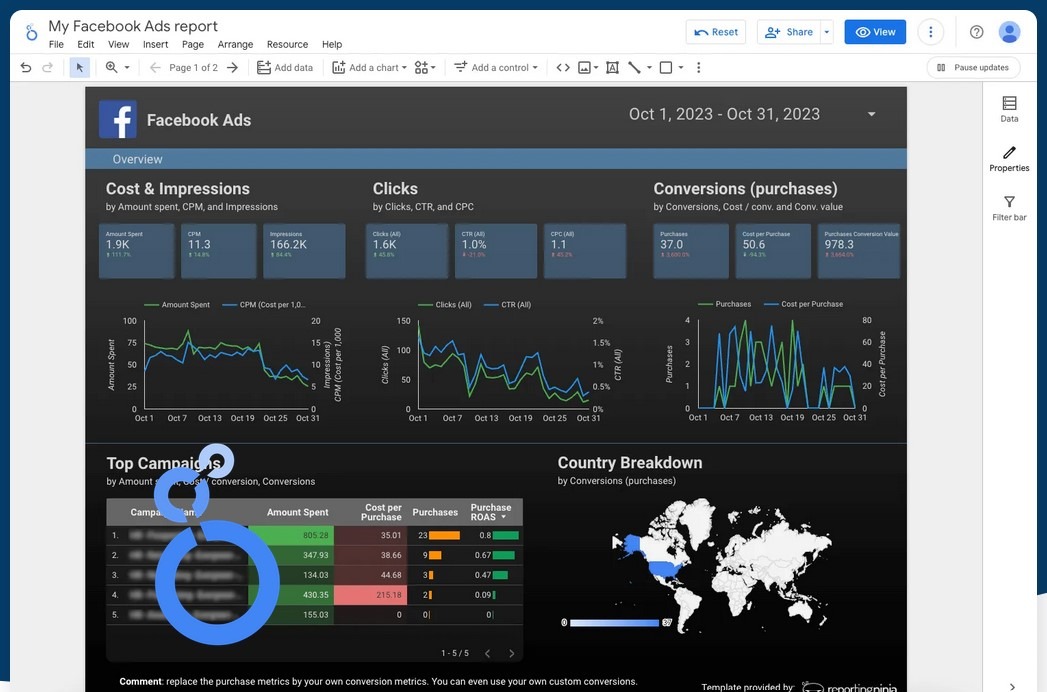This screenshot has width=1047, height=692.
Task: Select the Clicks (All) scorecard
Action: [407, 250]
